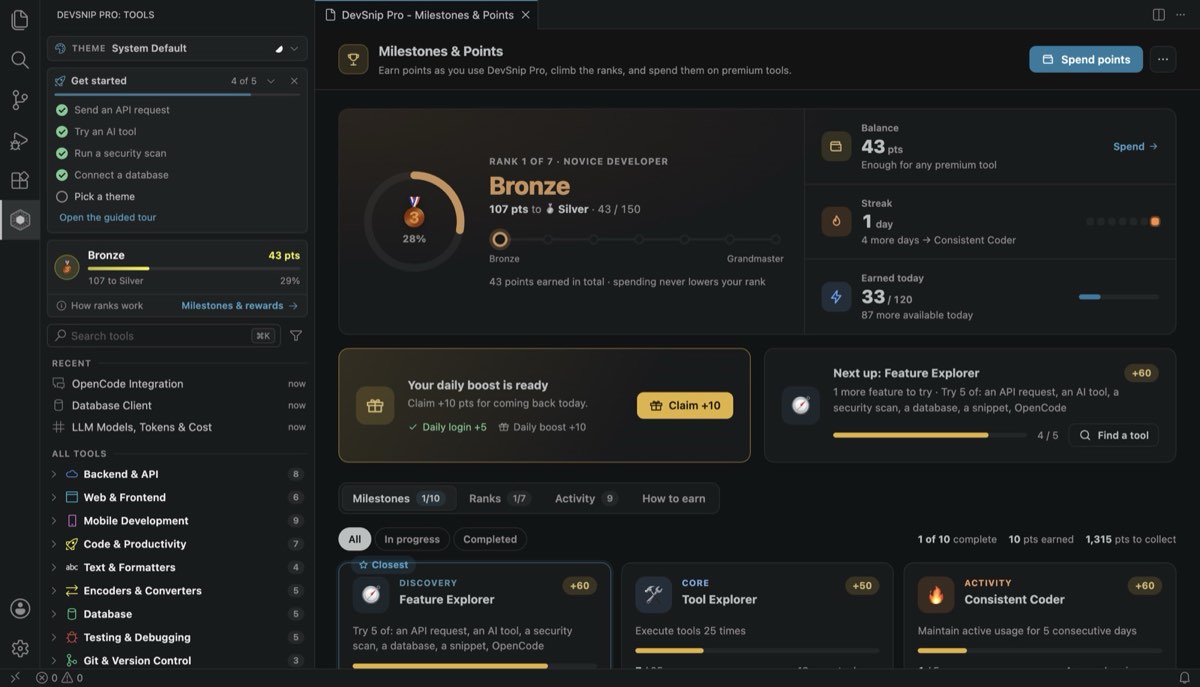Viewport: 1200px width, 687px height.
Task: Open Source Control in activity bar
Action: click(19, 100)
